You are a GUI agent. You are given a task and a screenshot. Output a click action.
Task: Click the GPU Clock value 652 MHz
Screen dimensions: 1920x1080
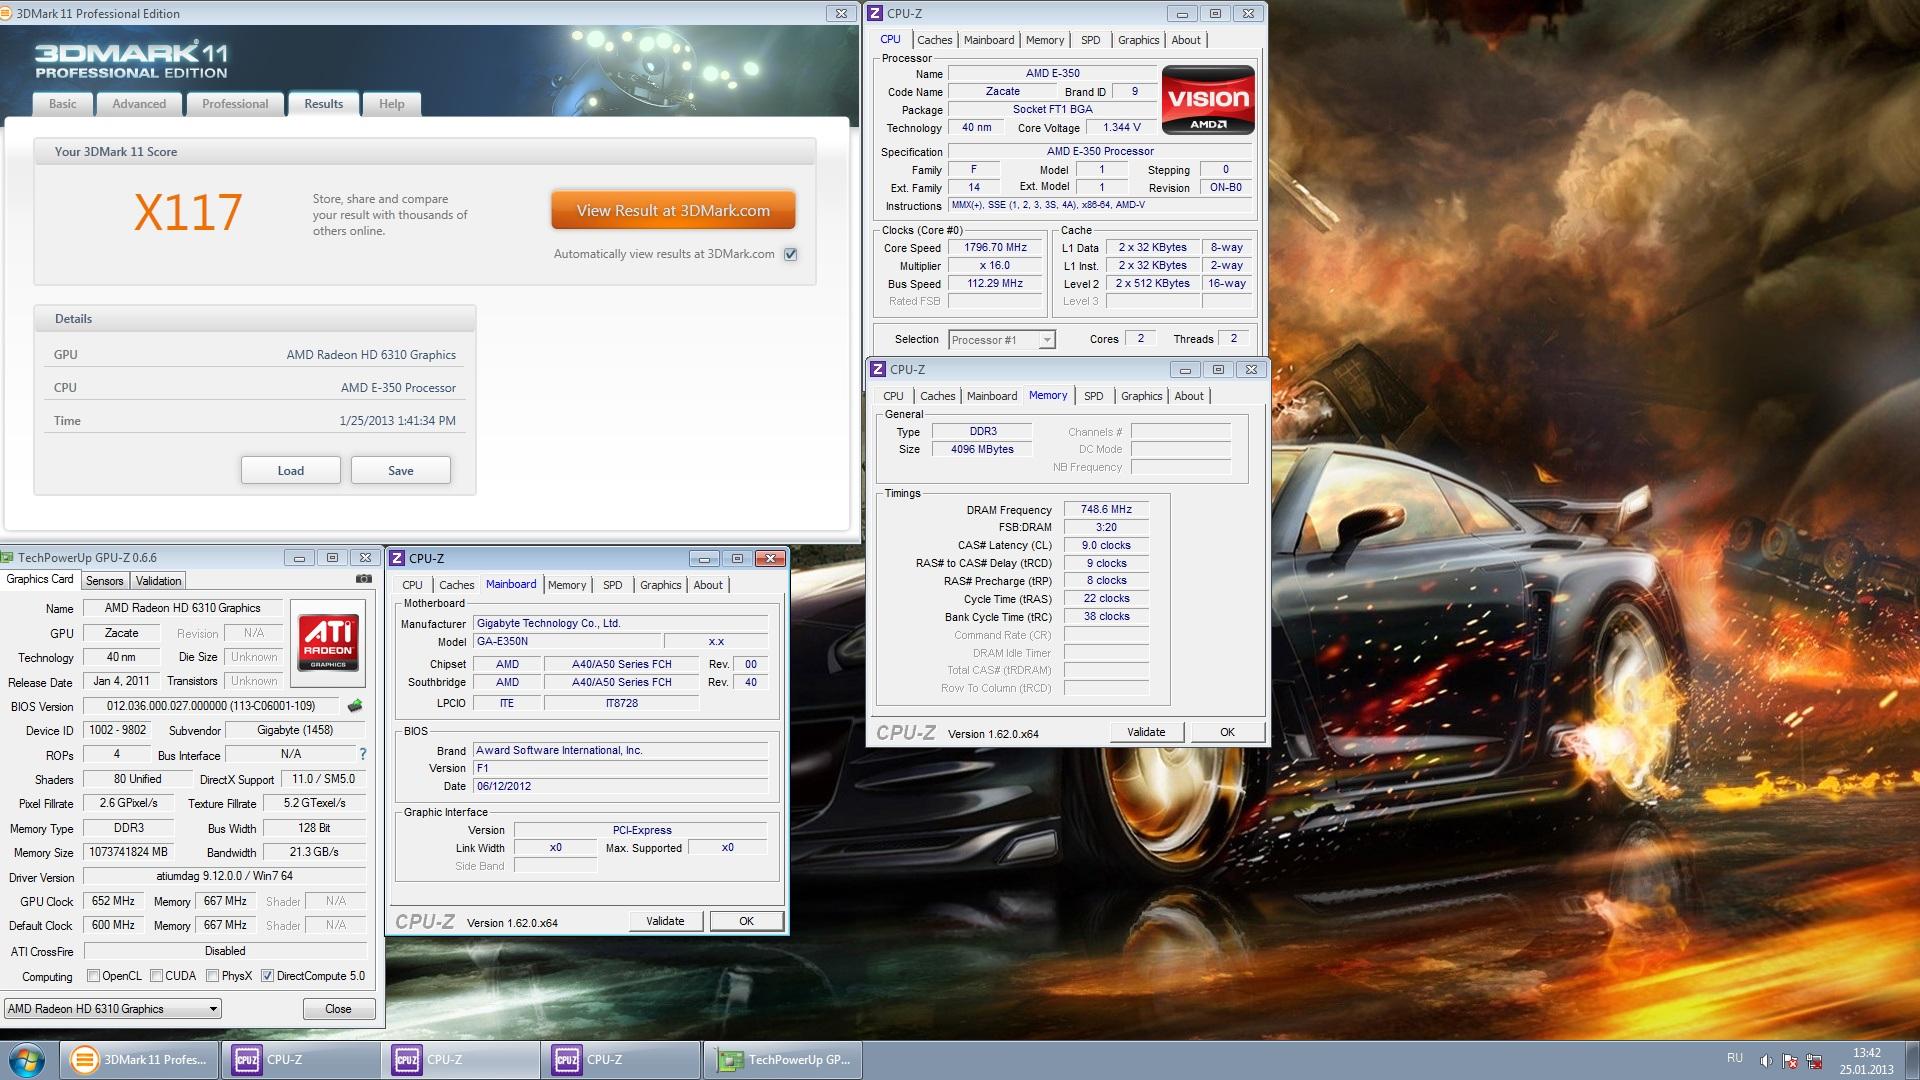click(x=113, y=901)
